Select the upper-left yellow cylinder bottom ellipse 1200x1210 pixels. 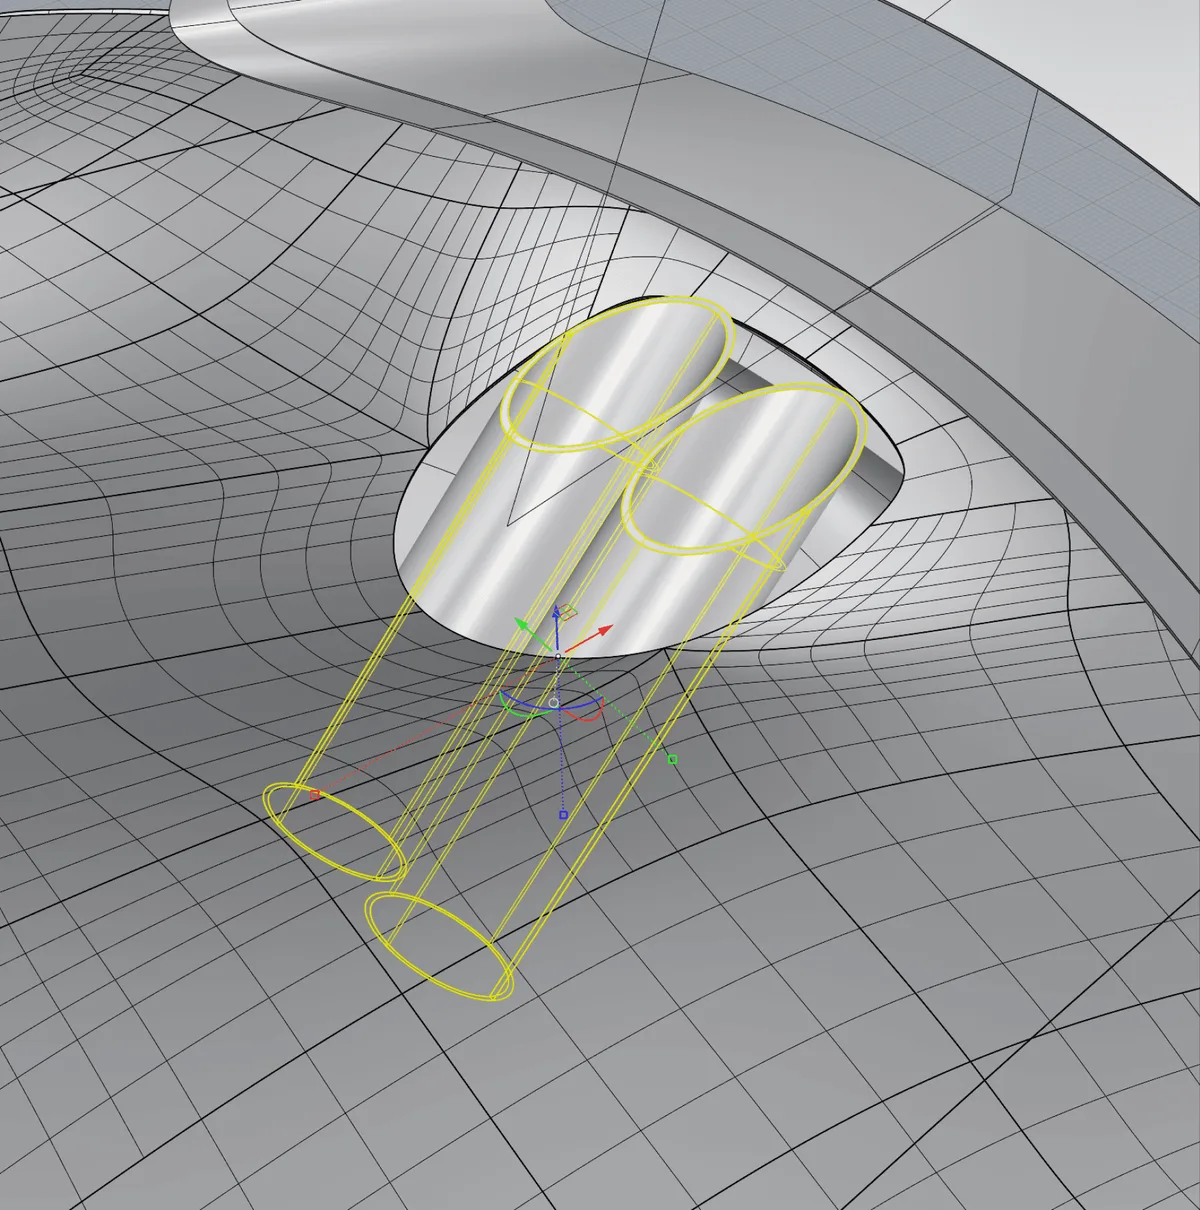pos(333,832)
